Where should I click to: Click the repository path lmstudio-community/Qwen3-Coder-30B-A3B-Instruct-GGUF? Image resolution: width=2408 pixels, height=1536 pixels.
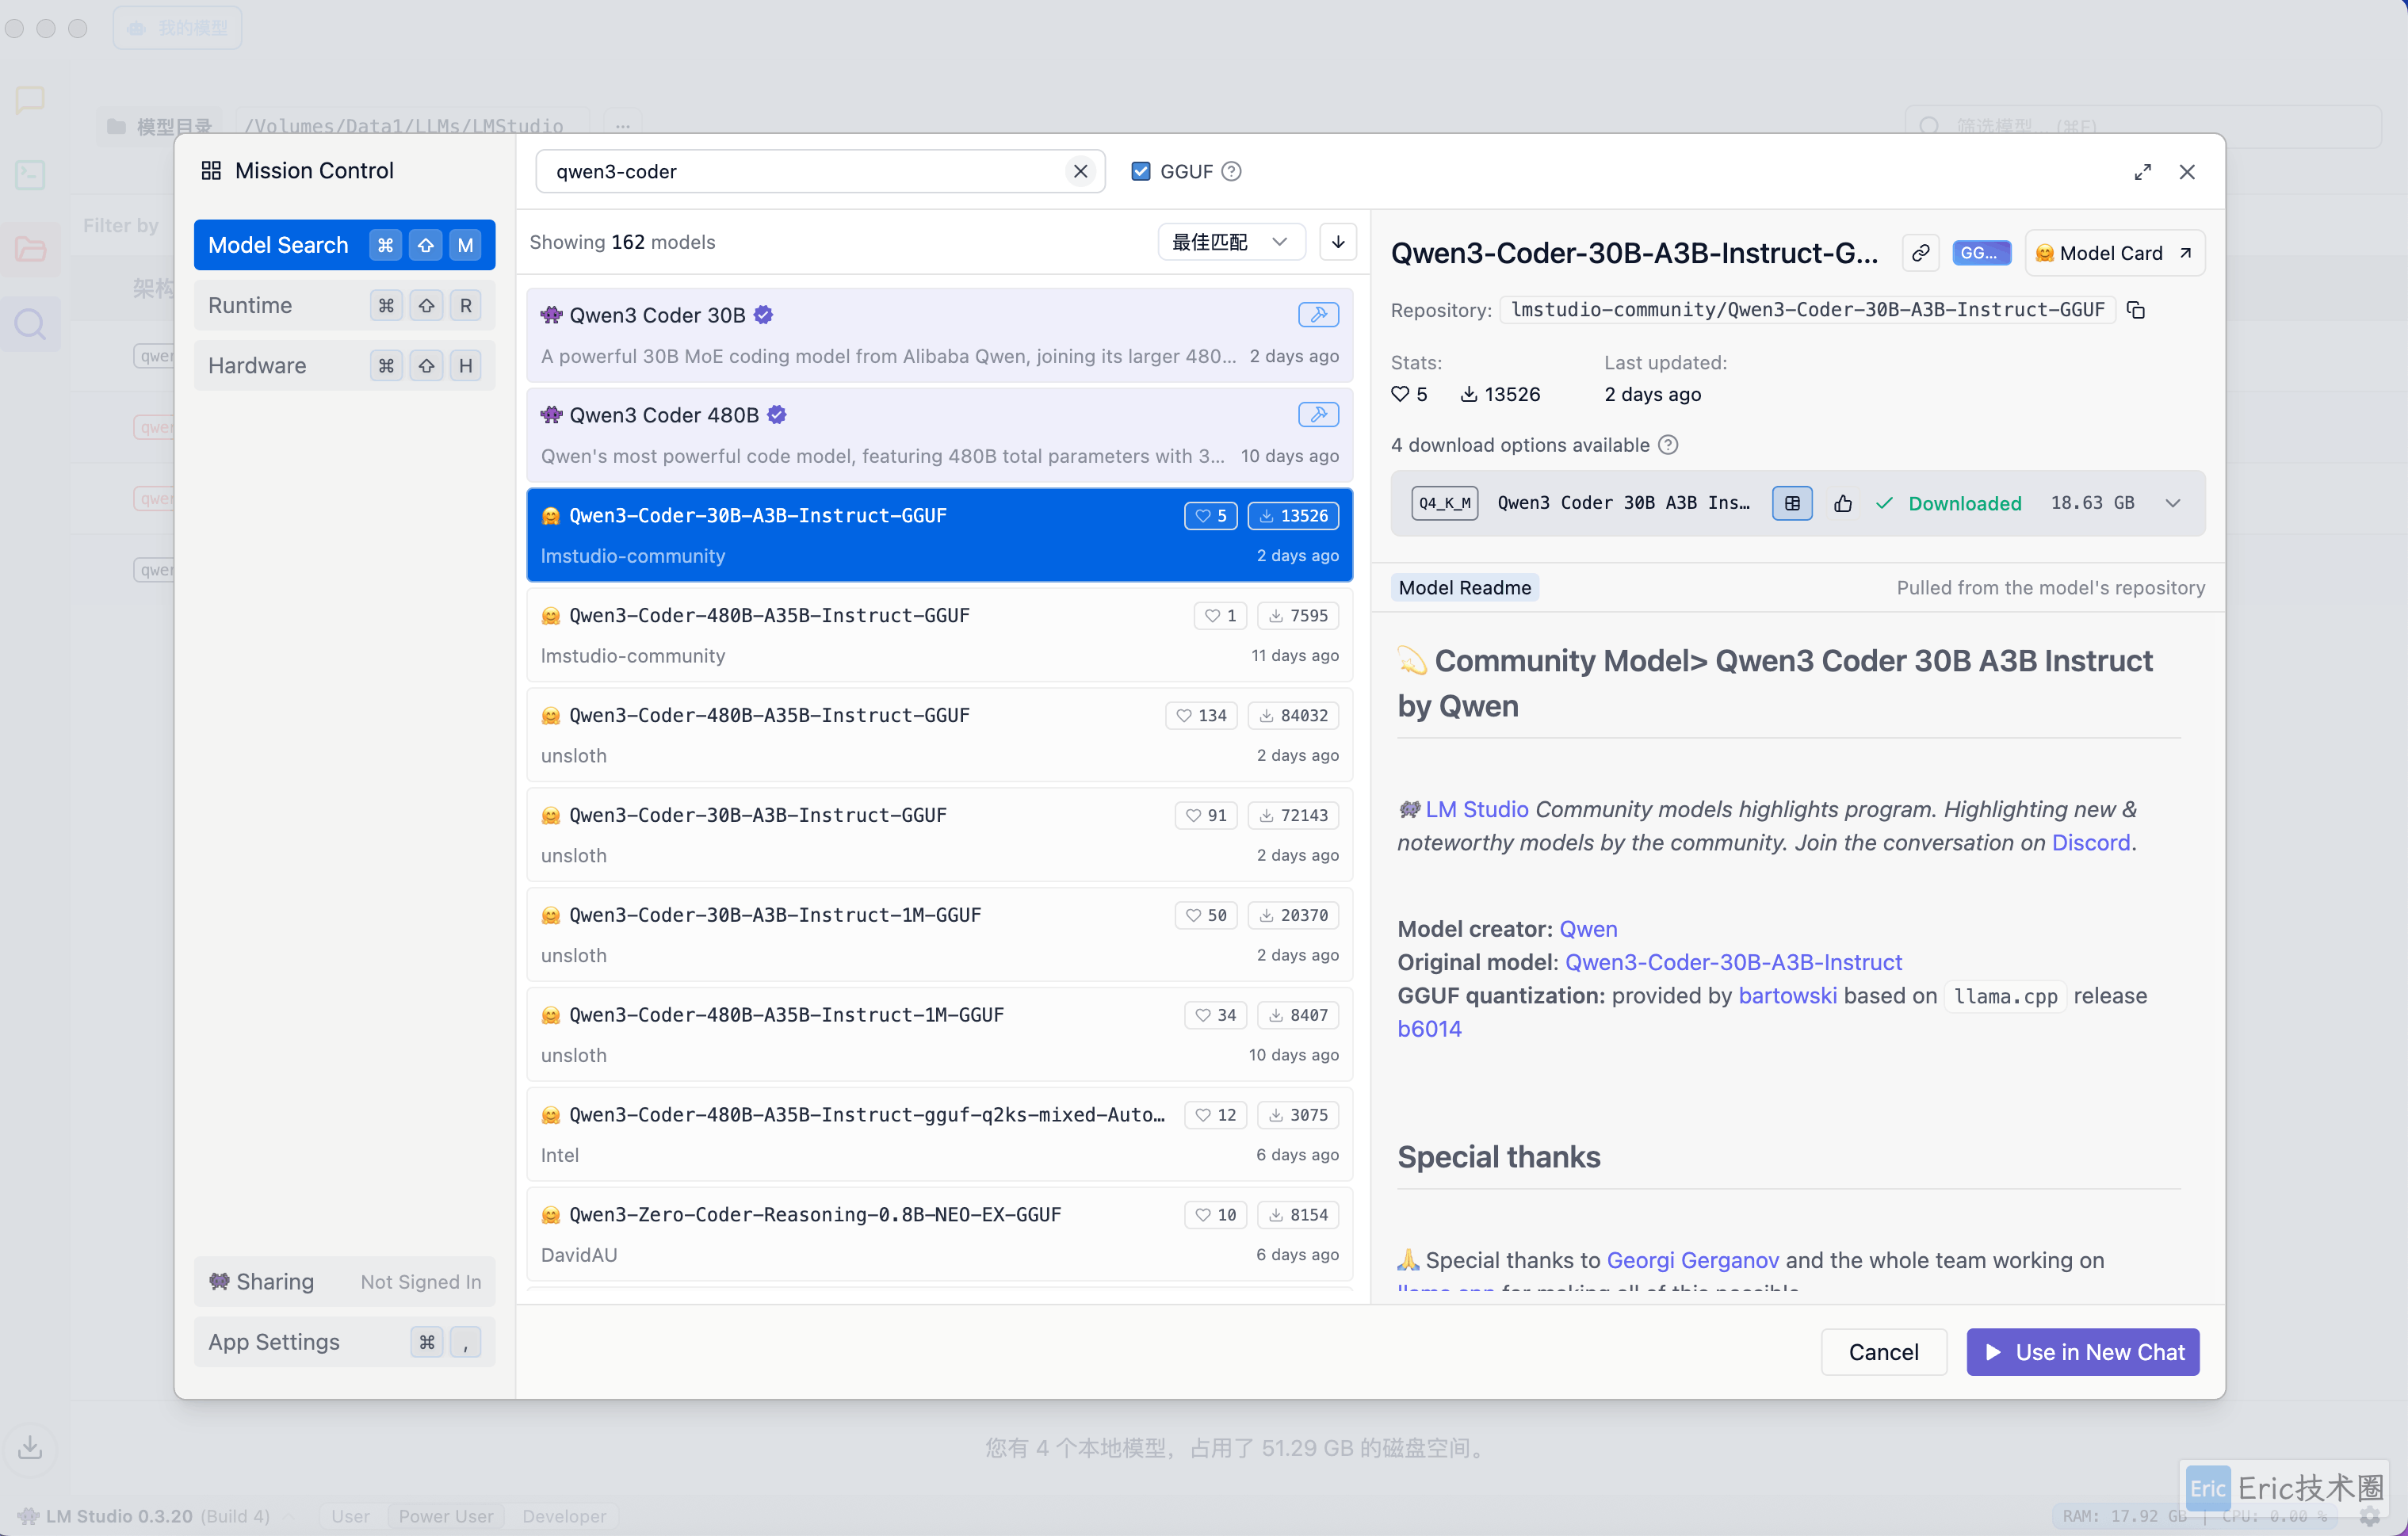tap(1807, 310)
